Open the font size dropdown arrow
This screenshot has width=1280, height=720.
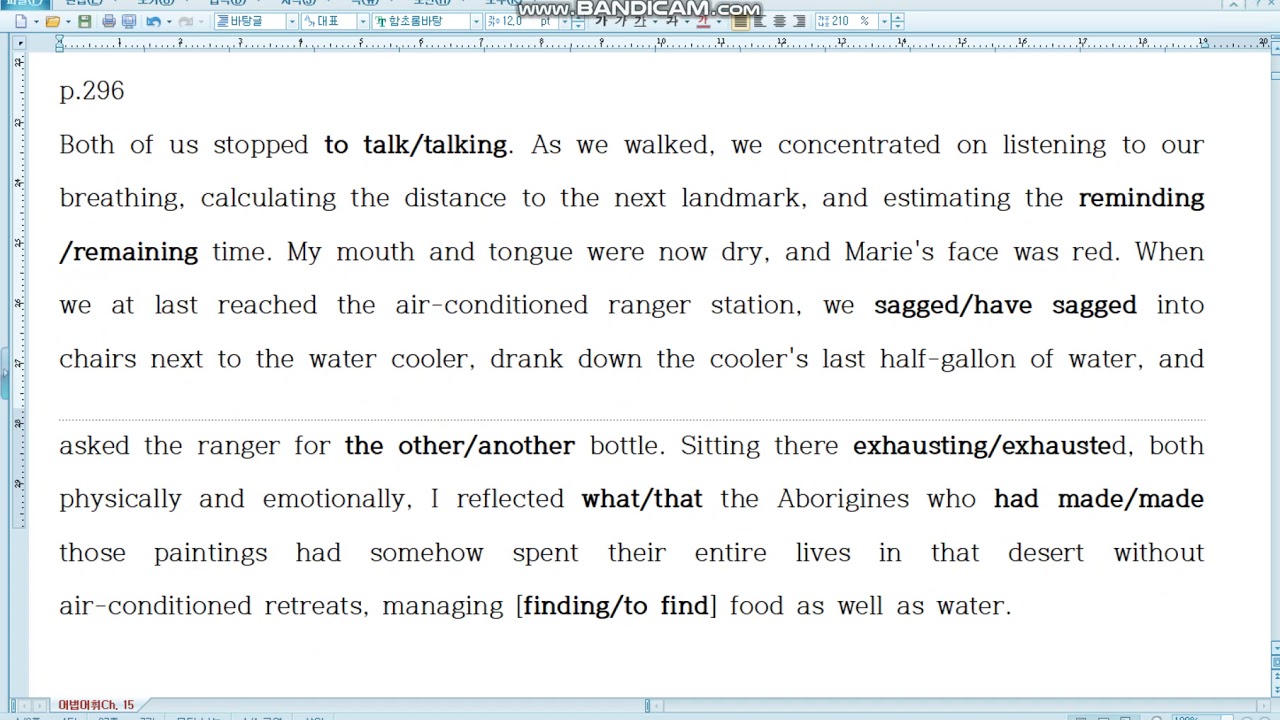pyautogui.click(x=565, y=21)
